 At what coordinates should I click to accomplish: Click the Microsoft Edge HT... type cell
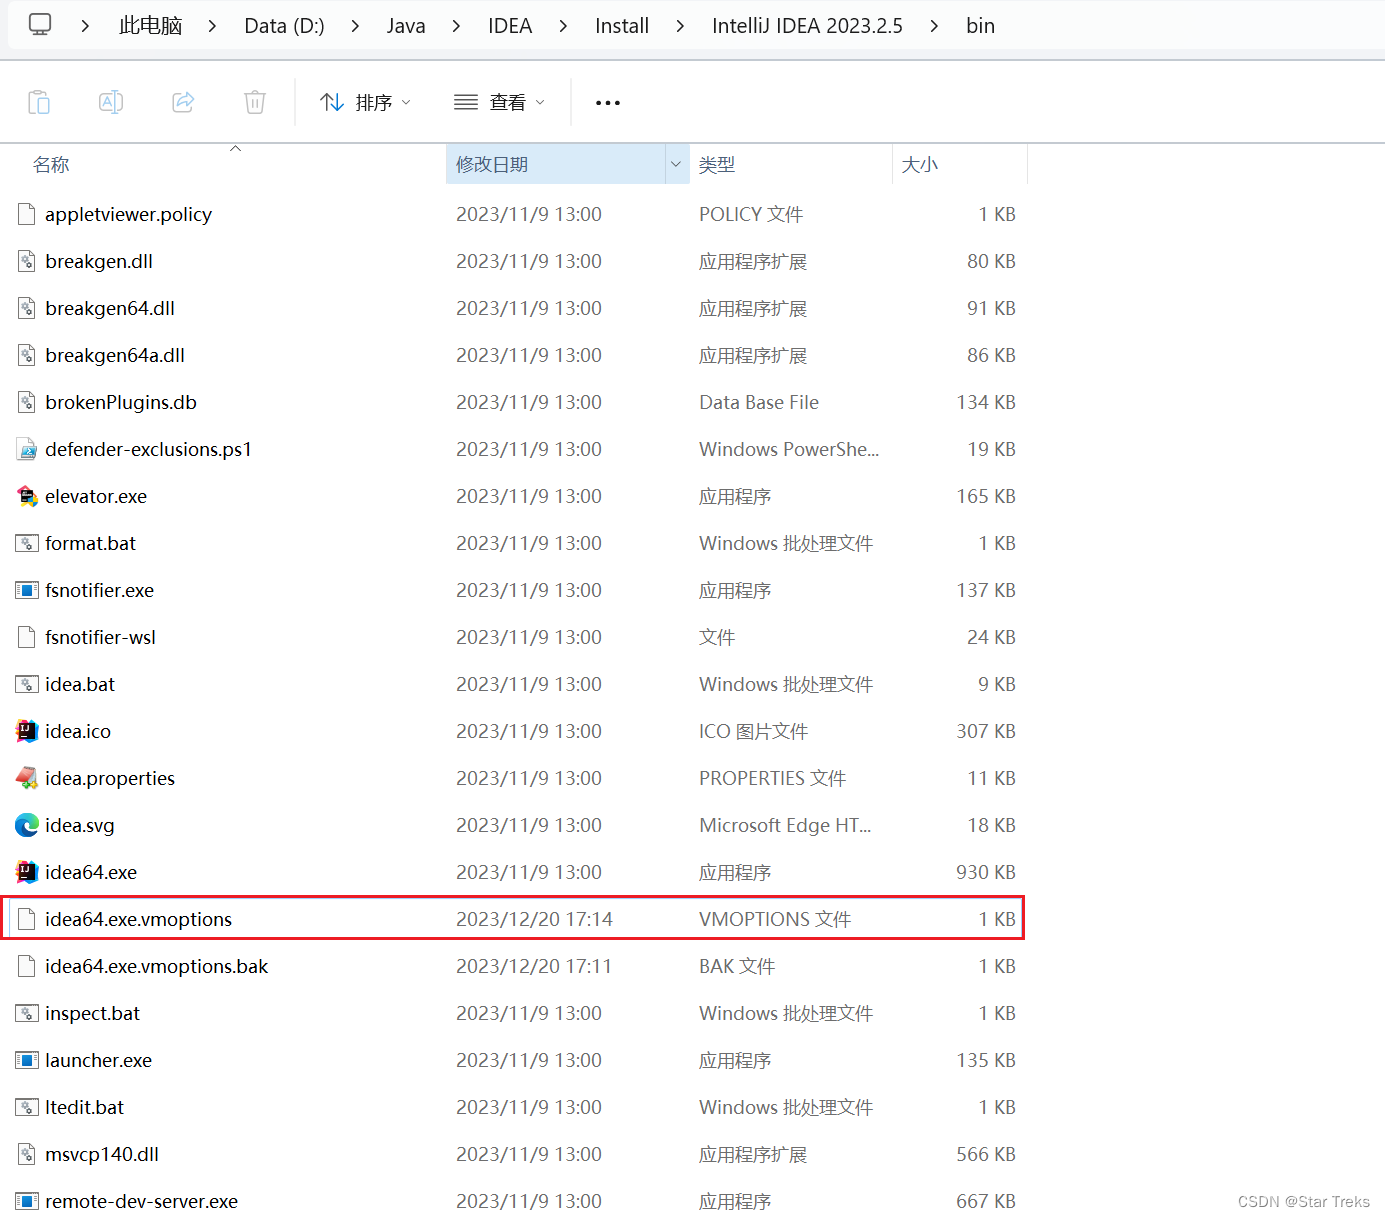785,825
